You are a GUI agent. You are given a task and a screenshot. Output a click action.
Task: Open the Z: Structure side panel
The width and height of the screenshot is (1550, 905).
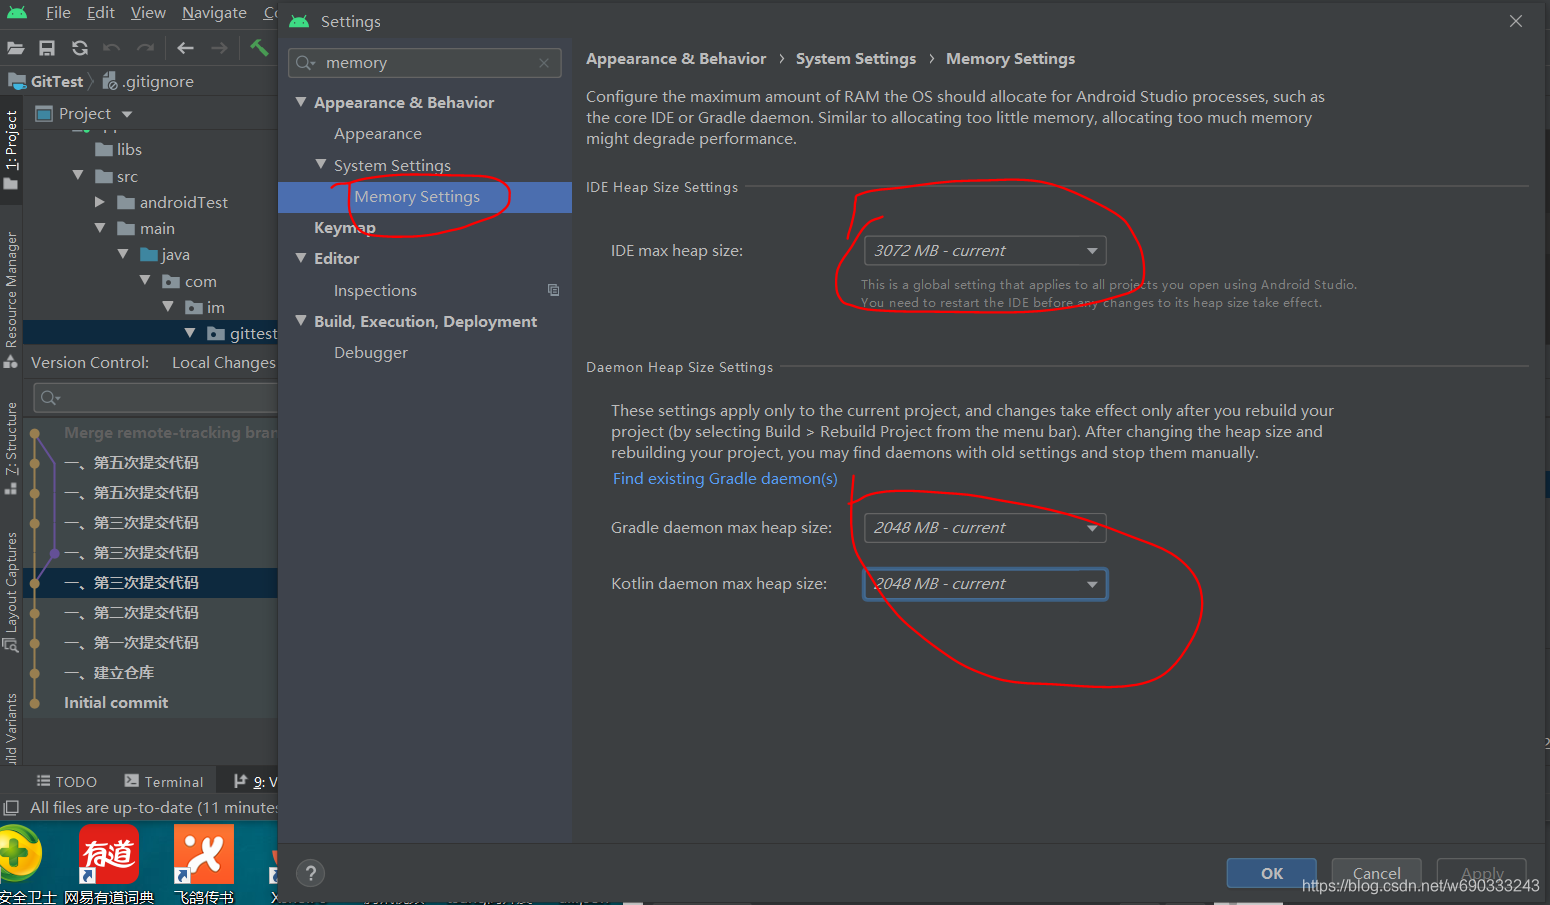tap(11, 448)
